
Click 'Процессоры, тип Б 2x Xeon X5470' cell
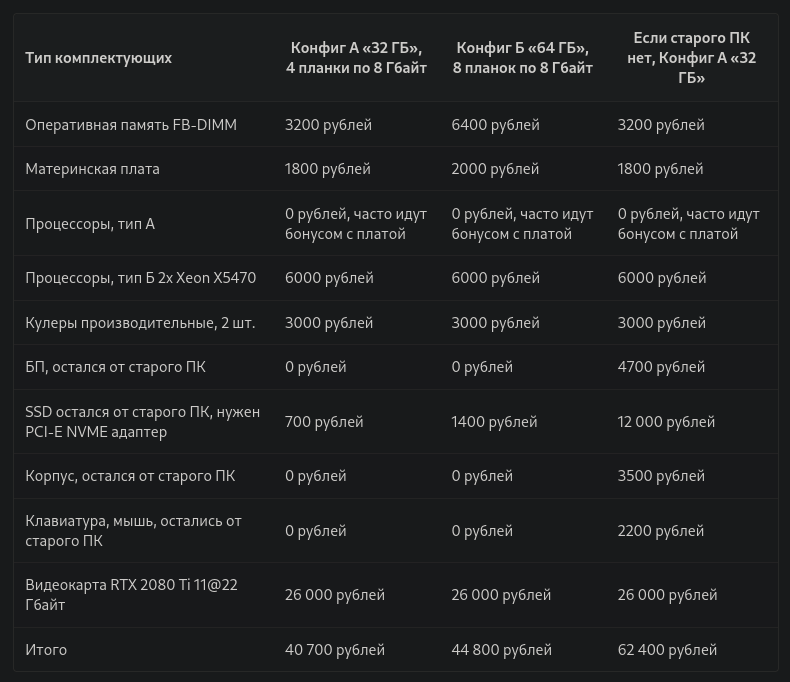[x=141, y=278]
